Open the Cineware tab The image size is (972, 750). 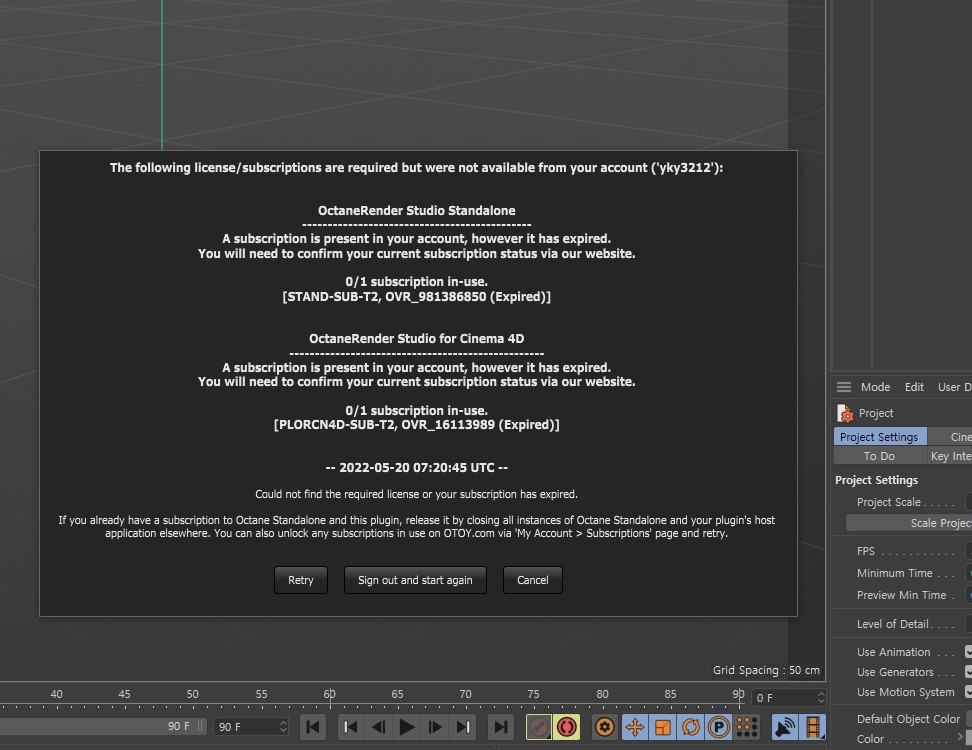click(950, 437)
